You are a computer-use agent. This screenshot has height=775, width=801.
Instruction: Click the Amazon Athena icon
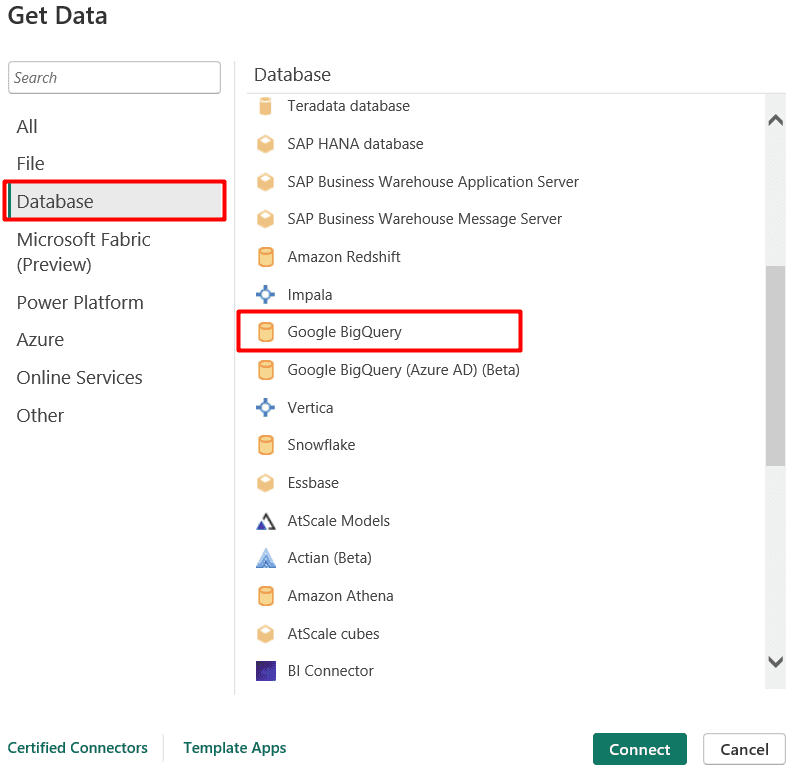(x=266, y=596)
